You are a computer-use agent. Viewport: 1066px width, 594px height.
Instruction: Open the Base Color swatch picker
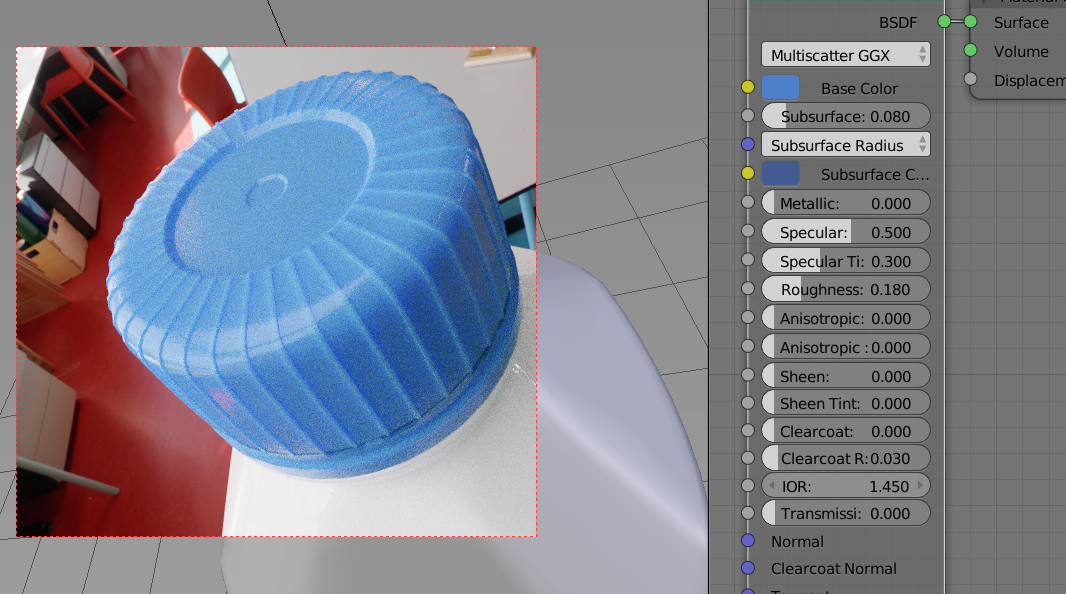780,88
